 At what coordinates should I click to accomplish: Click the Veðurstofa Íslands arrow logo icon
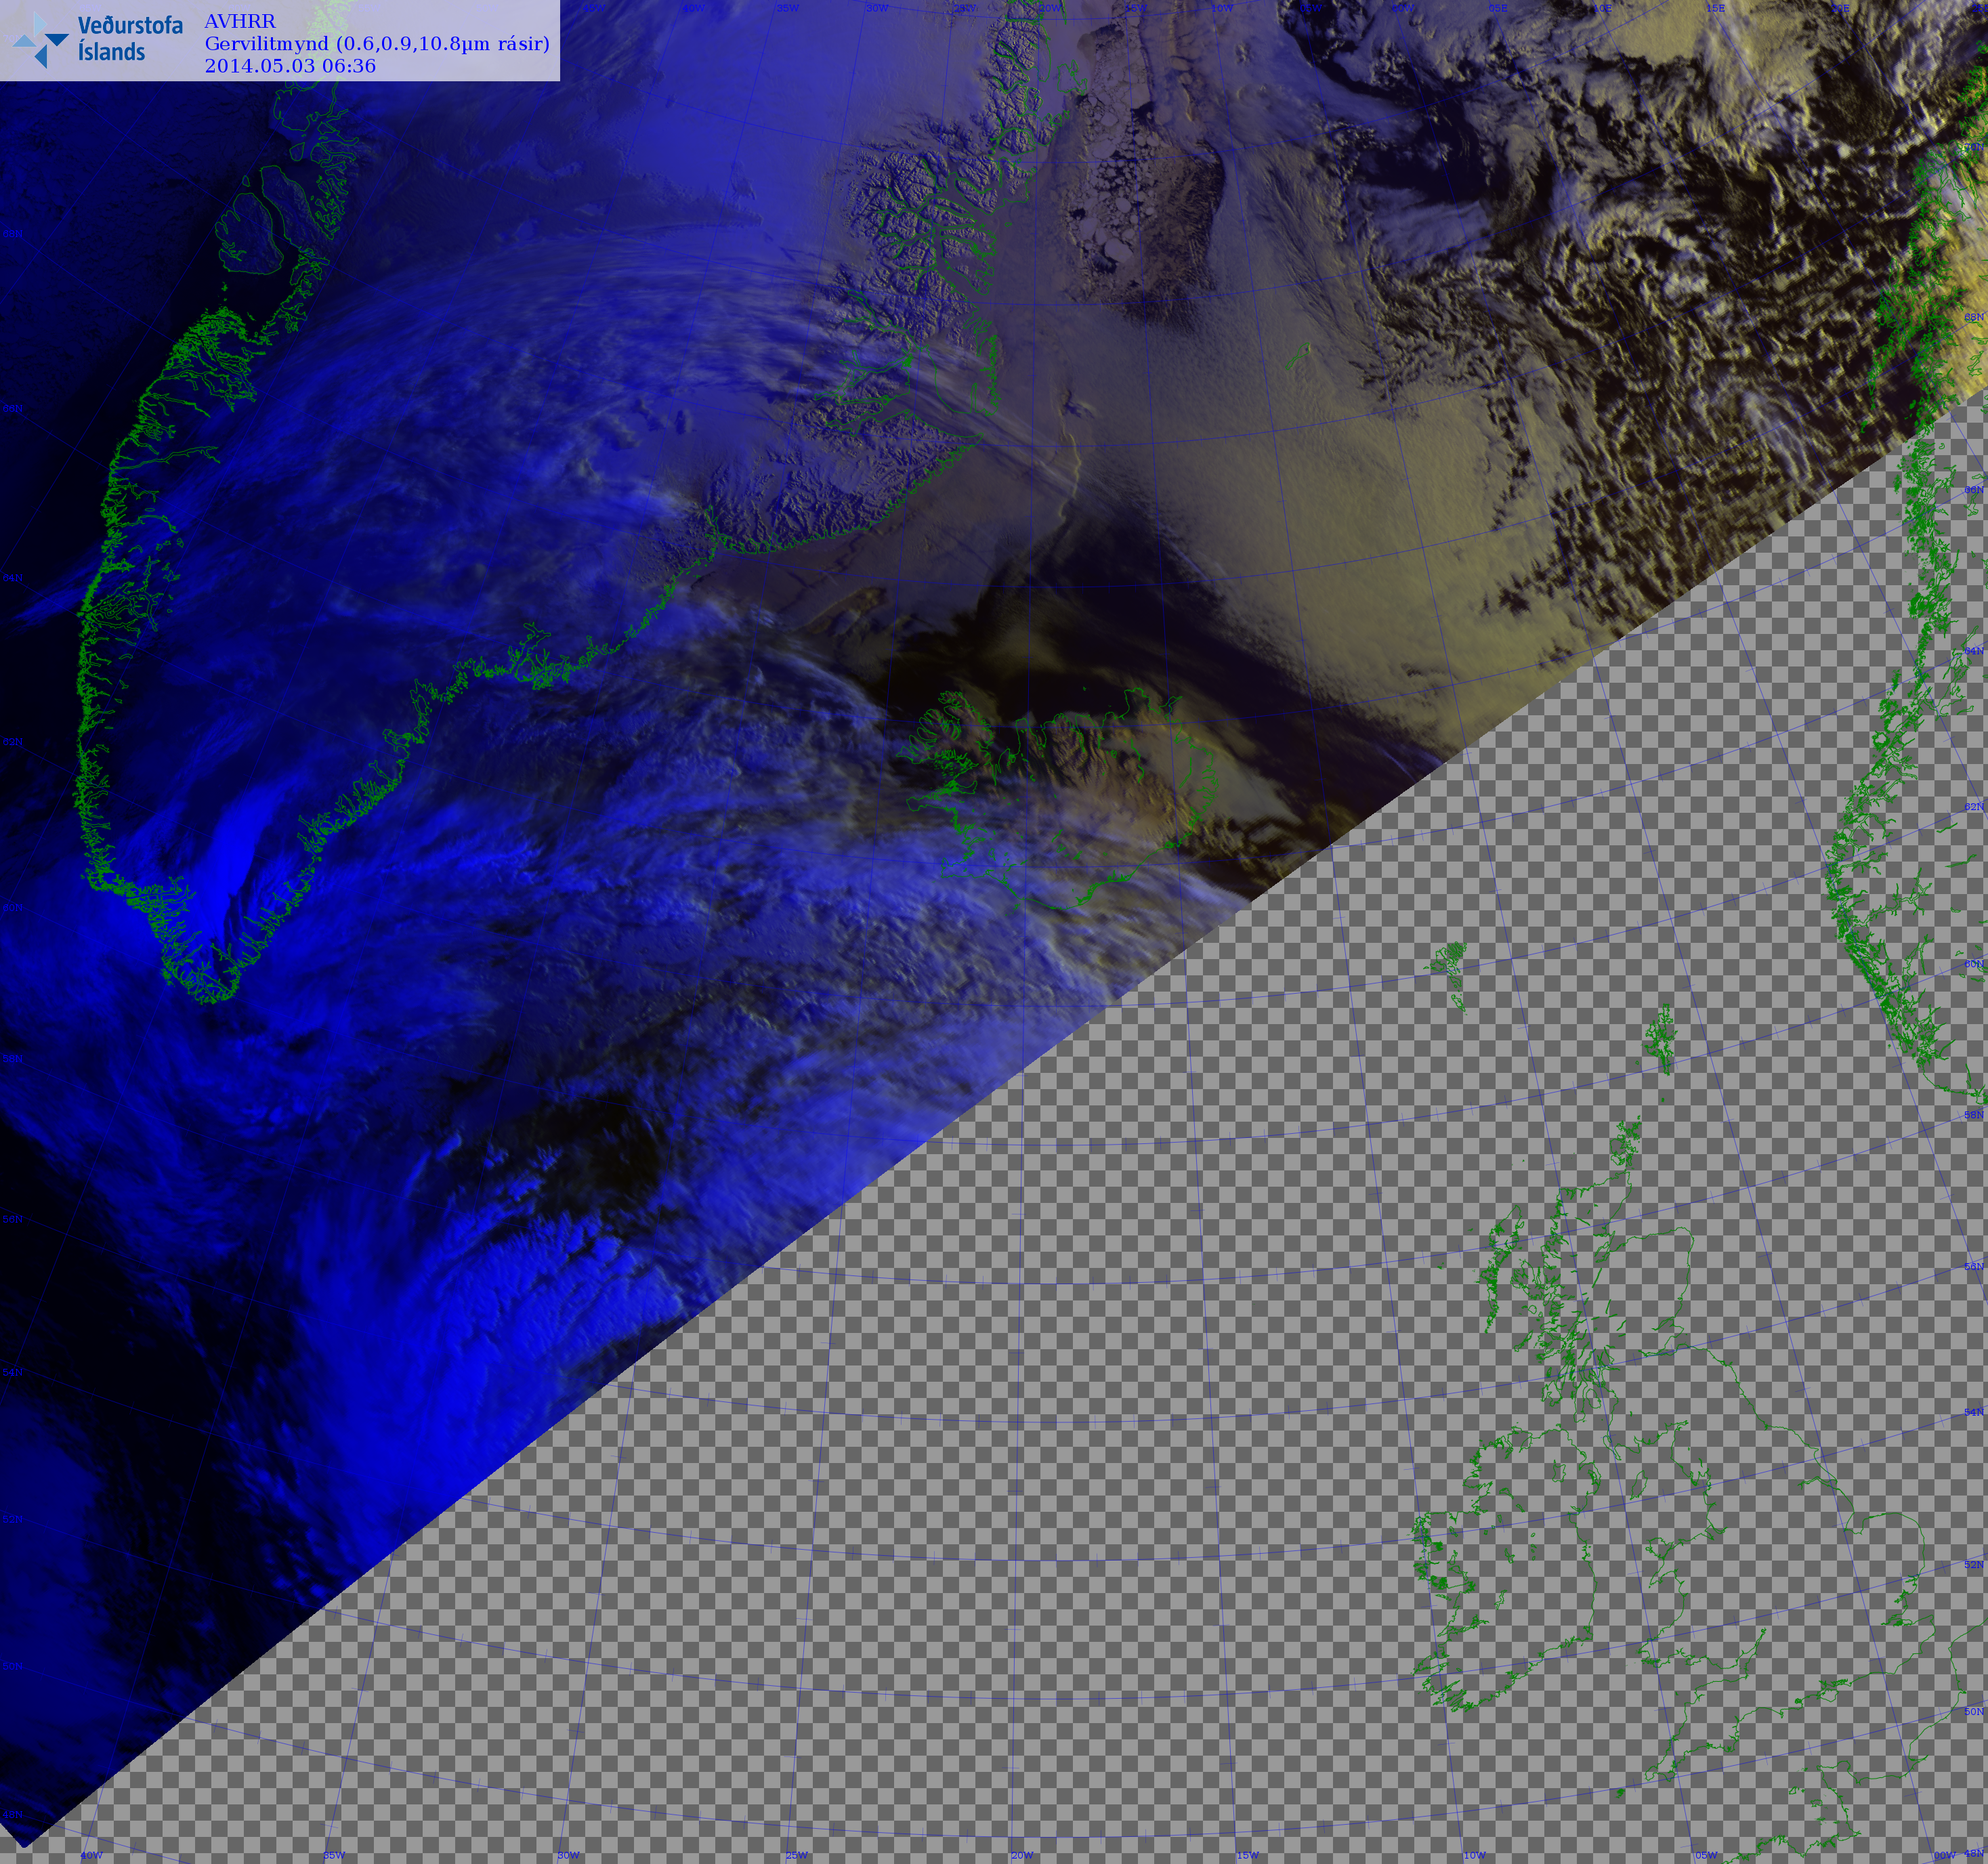click(41, 40)
